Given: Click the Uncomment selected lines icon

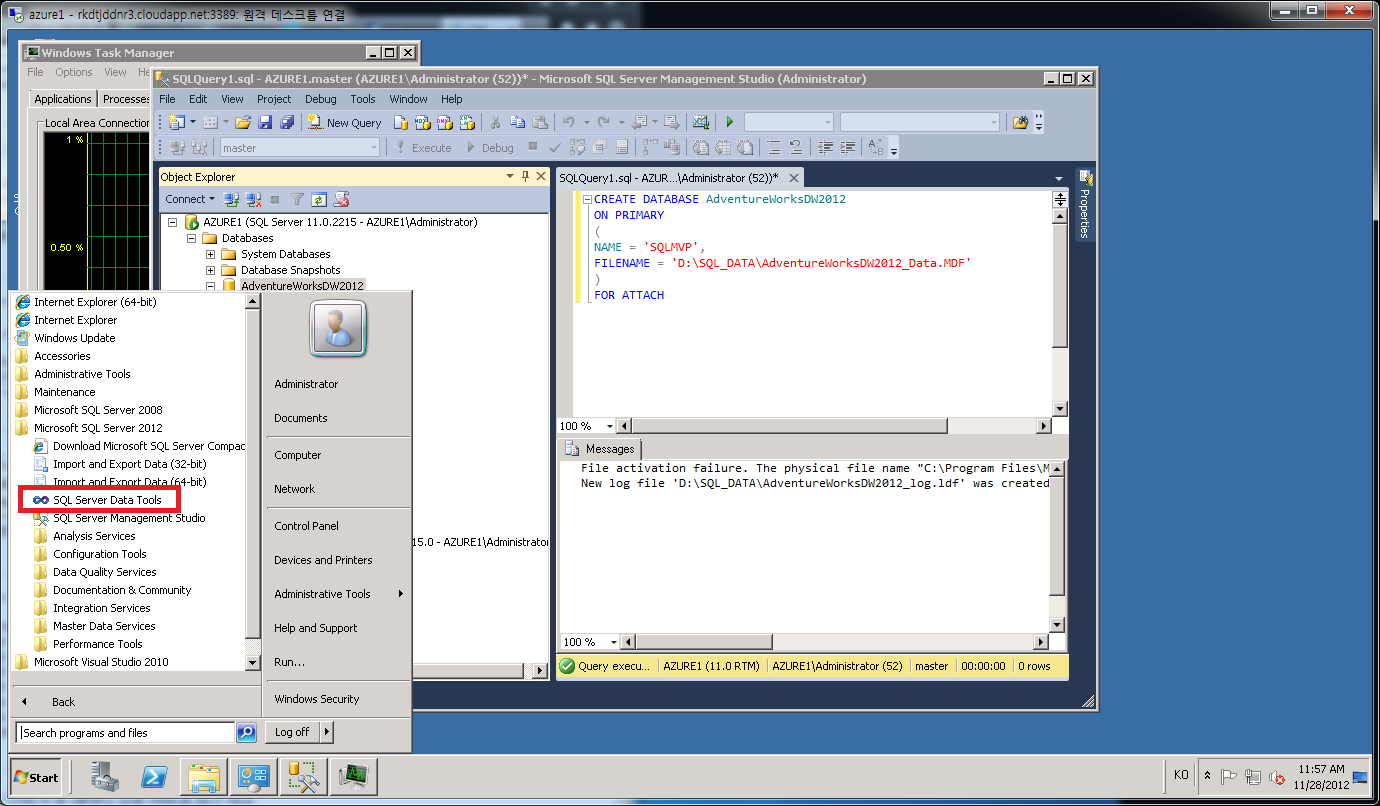Looking at the screenshot, I should pos(795,147).
